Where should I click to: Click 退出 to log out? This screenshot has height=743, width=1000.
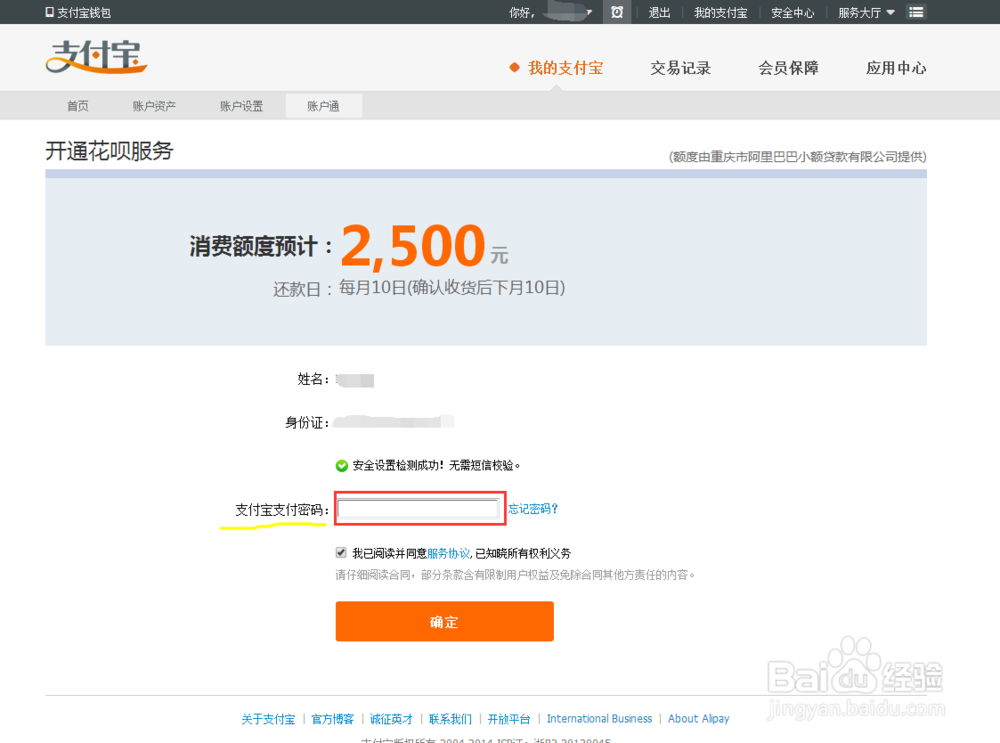click(658, 12)
